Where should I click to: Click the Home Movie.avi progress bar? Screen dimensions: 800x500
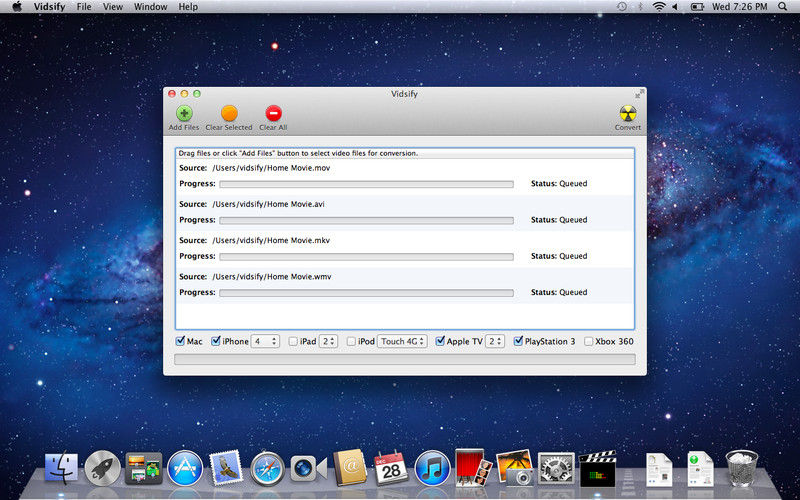click(366, 220)
